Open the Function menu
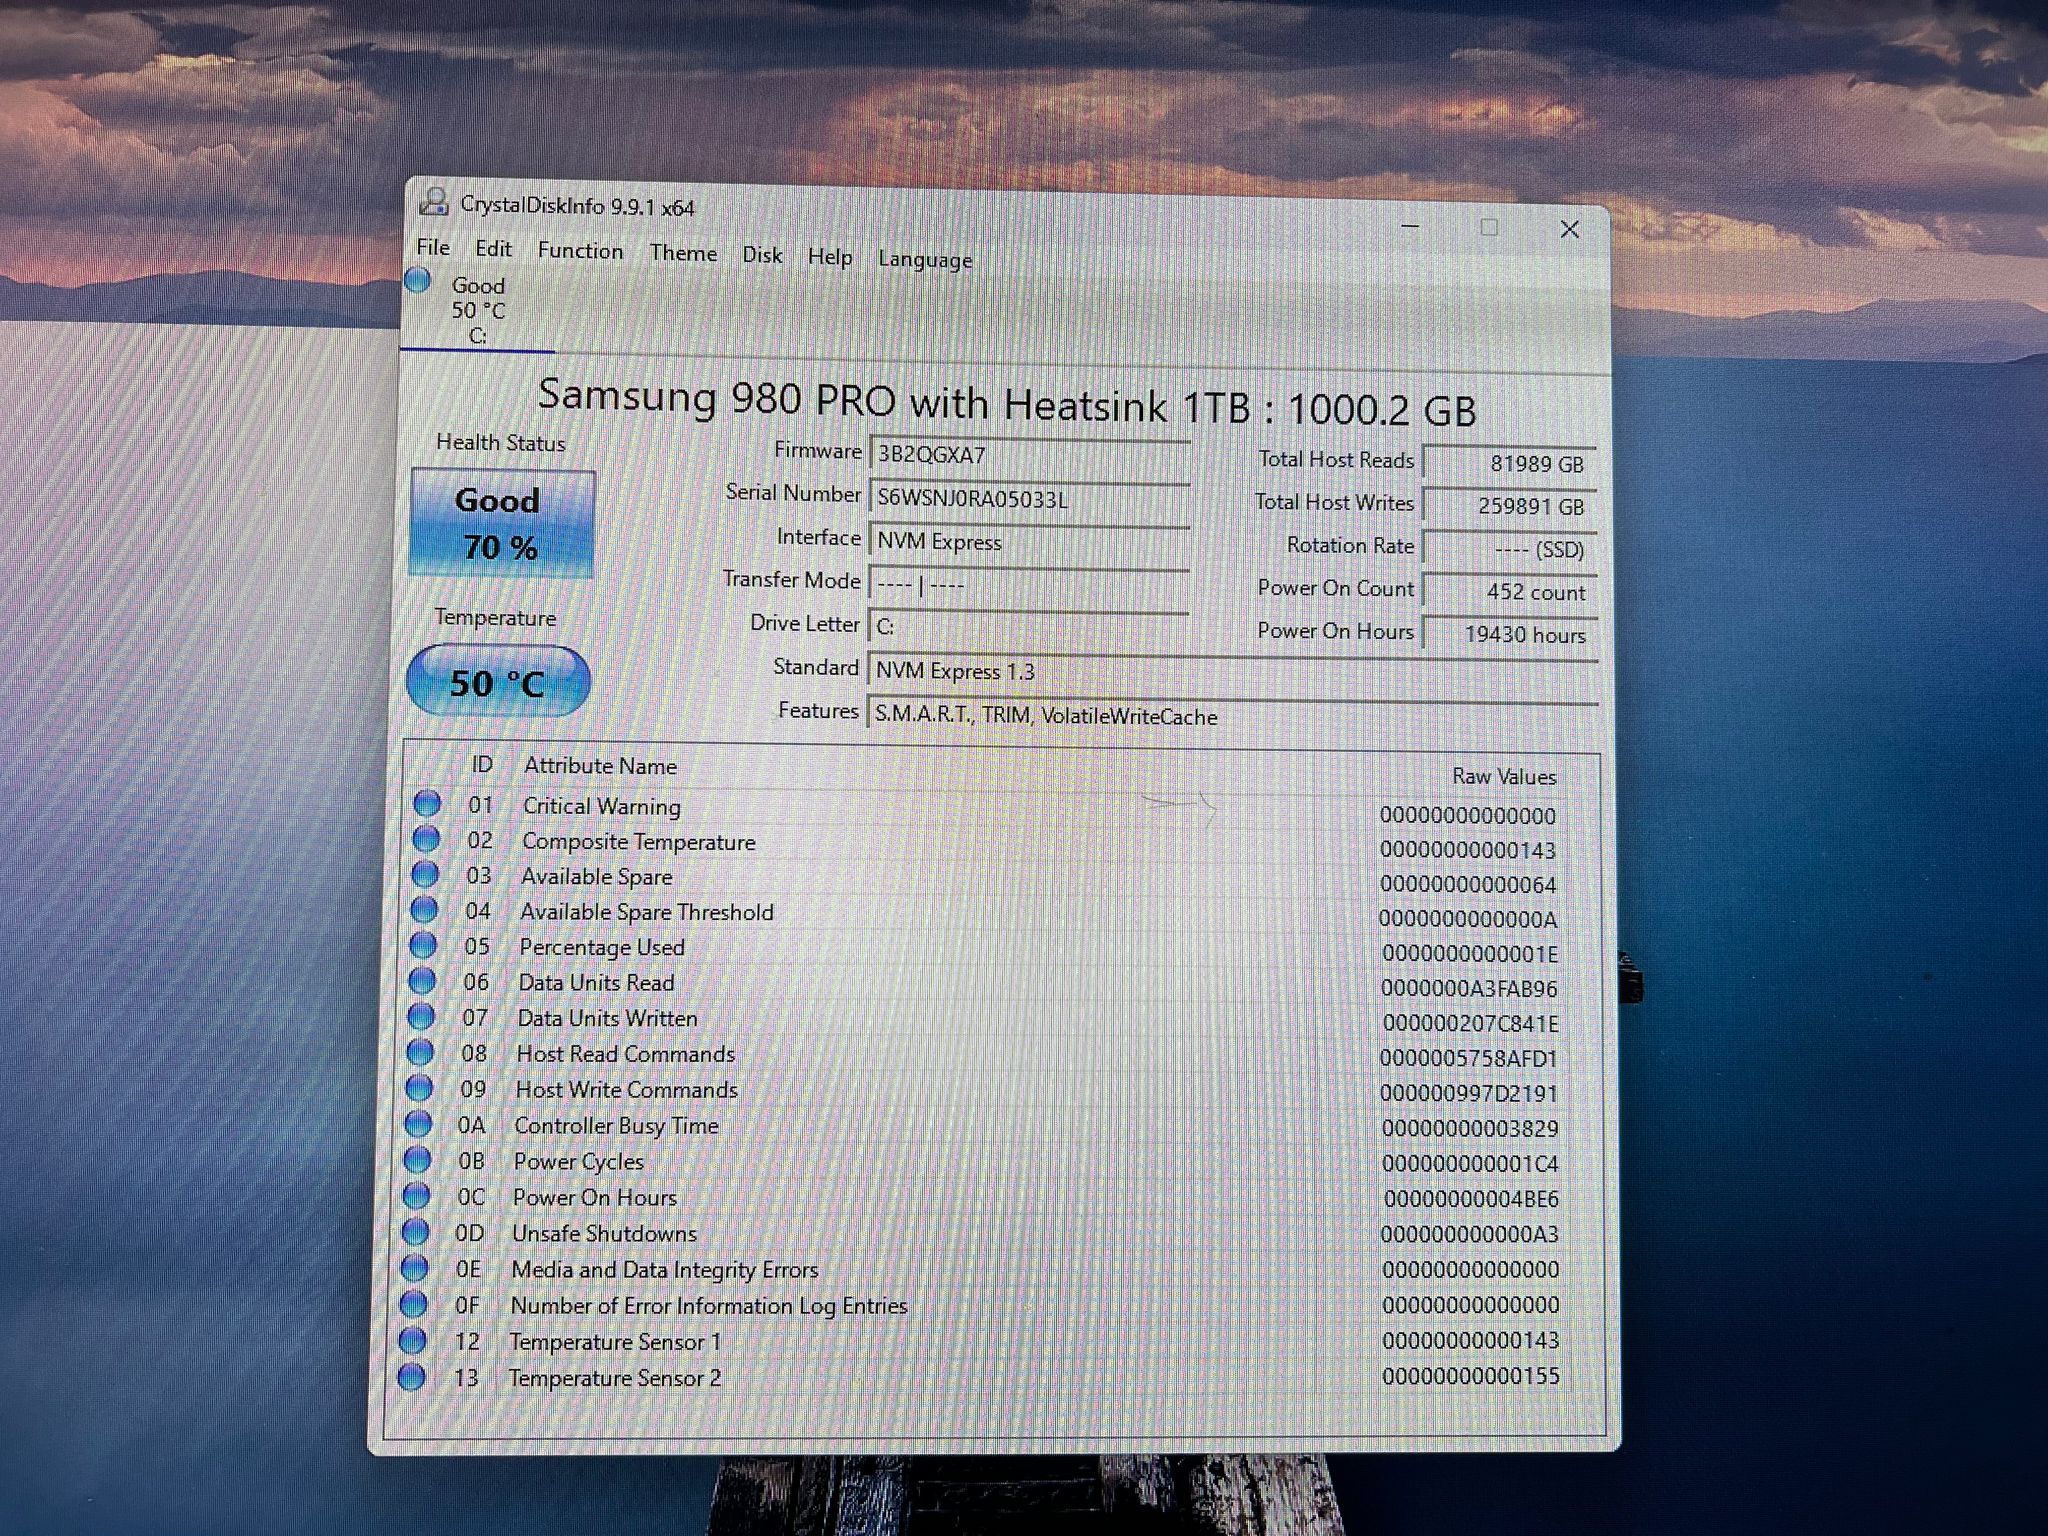Screen dimensions: 2048x1536 click(580, 251)
